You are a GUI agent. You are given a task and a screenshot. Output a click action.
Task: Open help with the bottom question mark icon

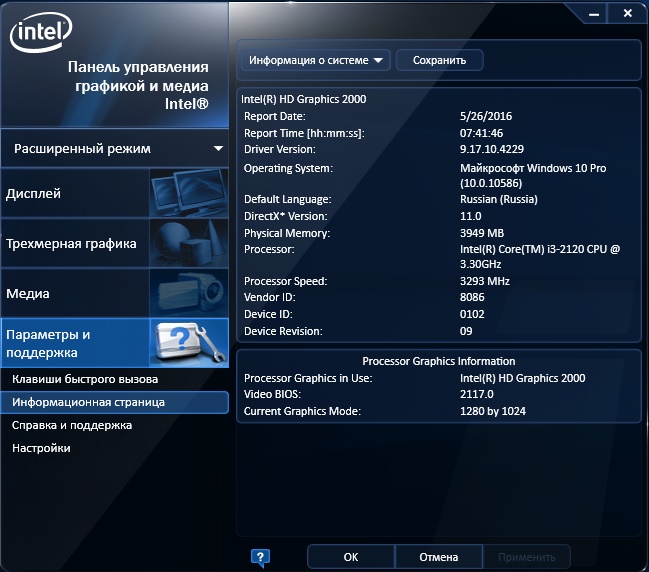coord(260,557)
